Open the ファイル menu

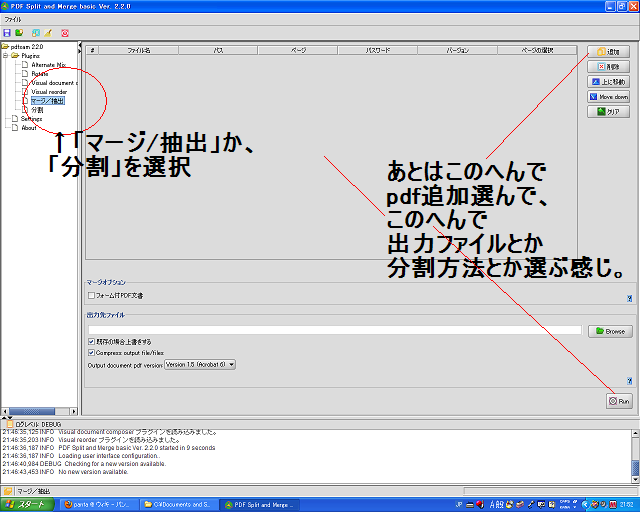pos(13,19)
